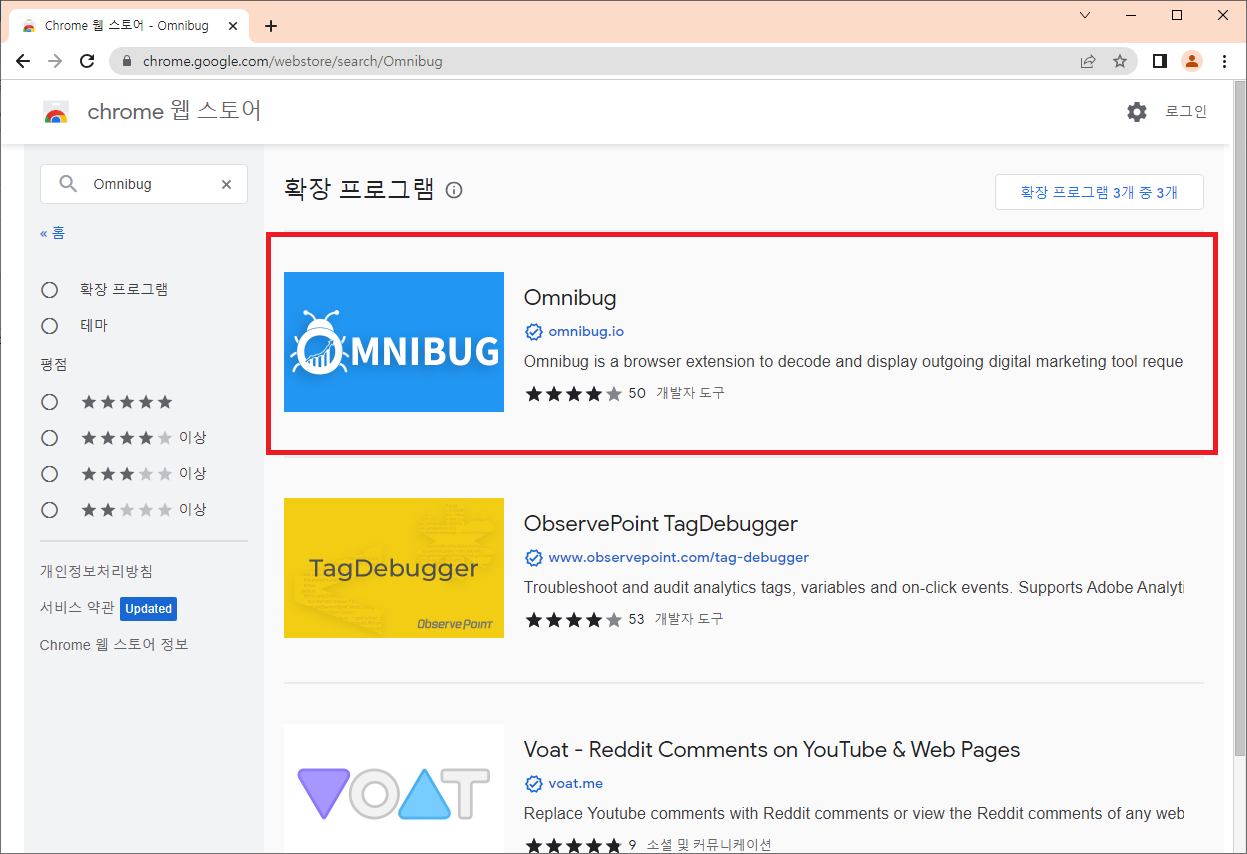The height and width of the screenshot is (854, 1247).
Task: Open the Chrome three-dot menu
Action: tap(1224, 61)
